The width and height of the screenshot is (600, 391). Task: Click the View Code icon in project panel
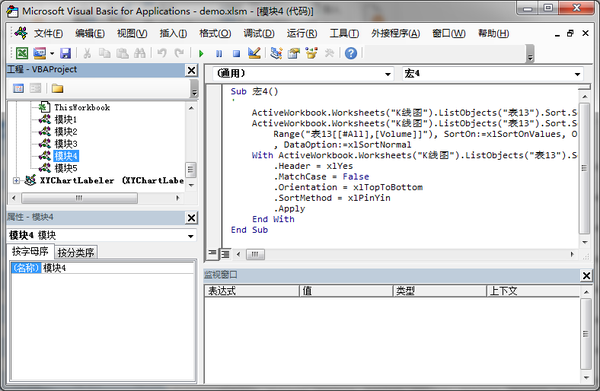click(18, 88)
